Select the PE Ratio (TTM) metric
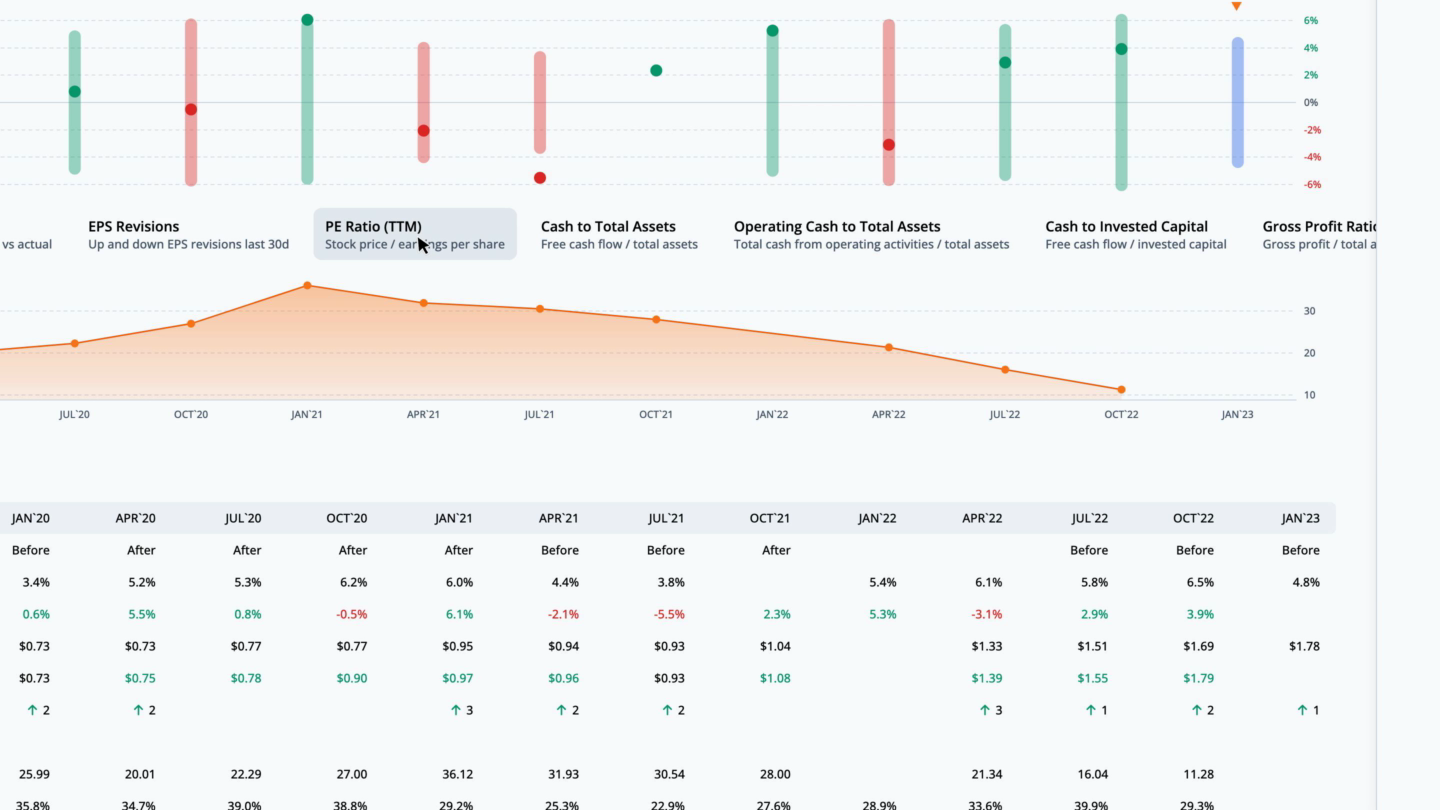 tap(414, 234)
